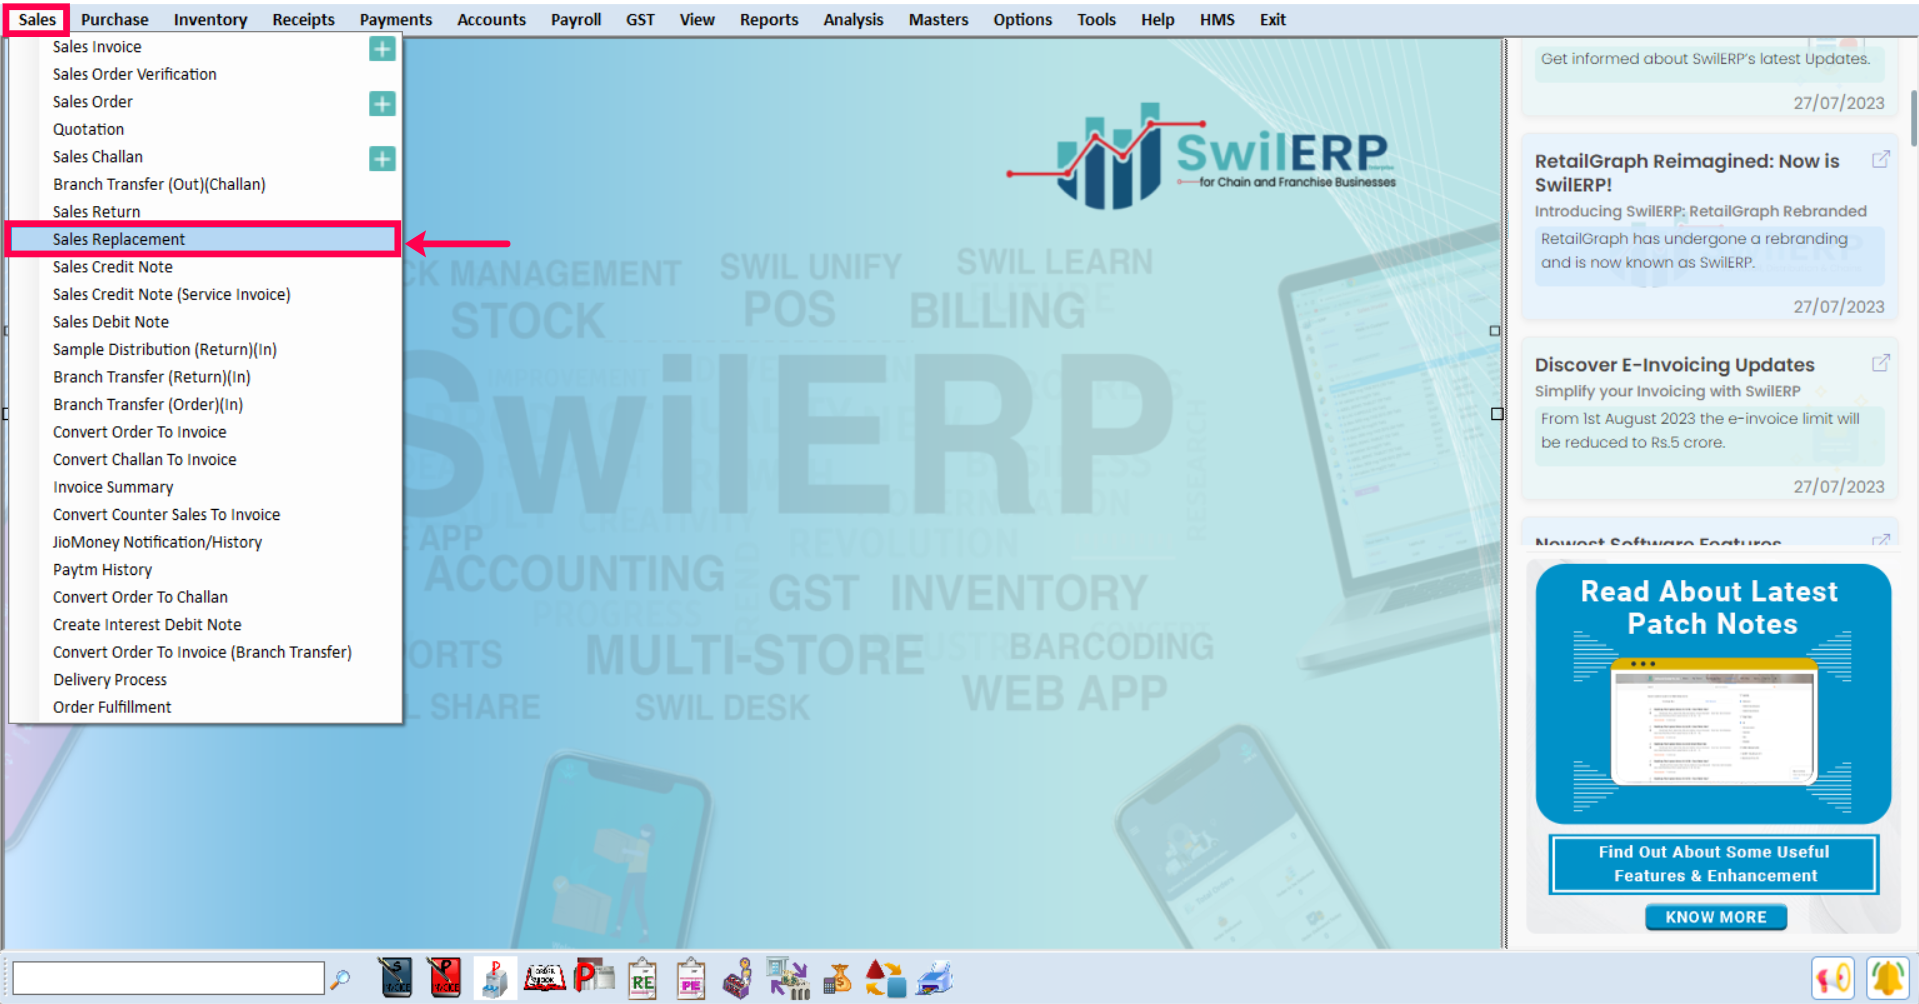The height and width of the screenshot is (1004, 1919).
Task: Open the Masters menu
Action: pyautogui.click(x=938, y=19)
